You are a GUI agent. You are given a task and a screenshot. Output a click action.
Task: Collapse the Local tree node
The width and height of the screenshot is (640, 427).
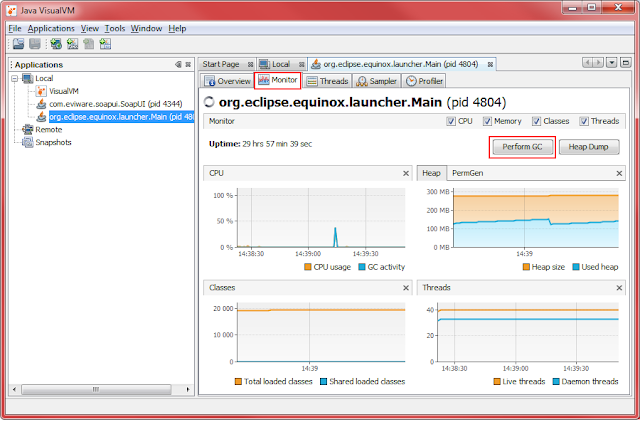coord(15,78)
